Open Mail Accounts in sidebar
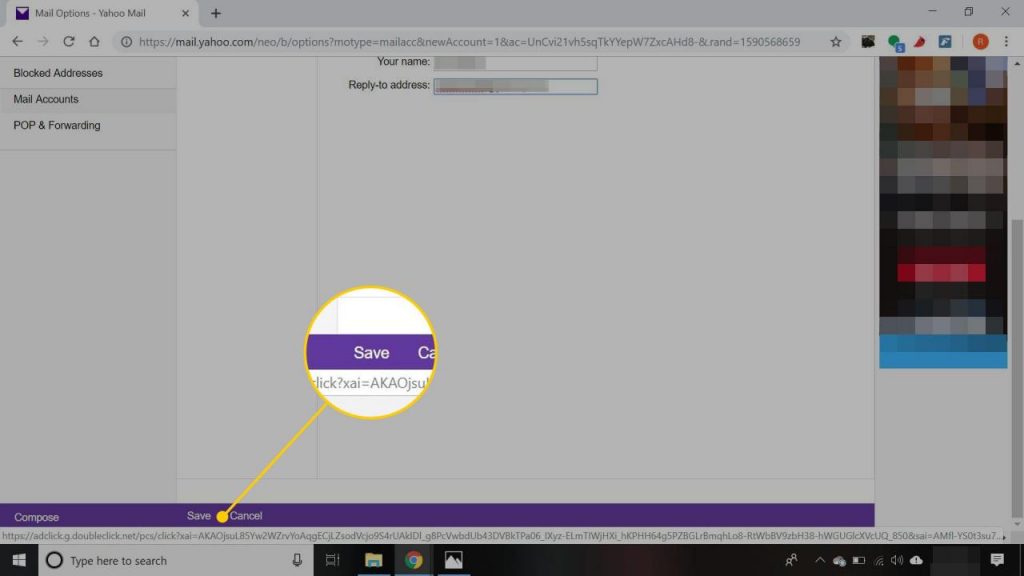The height and width of the screenshot is (576, 1024). coord(46,99)
